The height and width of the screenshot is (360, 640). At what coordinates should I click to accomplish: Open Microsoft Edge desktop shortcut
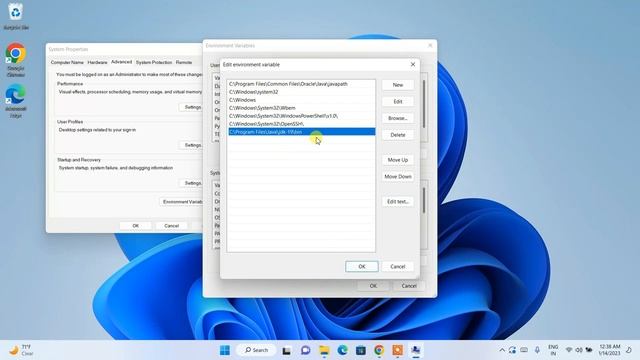(16, 100)
